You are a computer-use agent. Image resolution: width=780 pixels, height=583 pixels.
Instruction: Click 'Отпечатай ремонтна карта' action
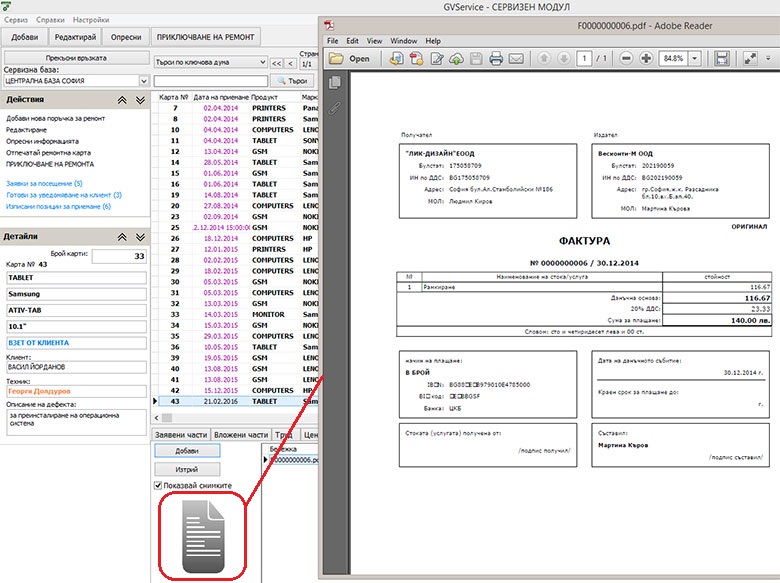click(48, 153)
